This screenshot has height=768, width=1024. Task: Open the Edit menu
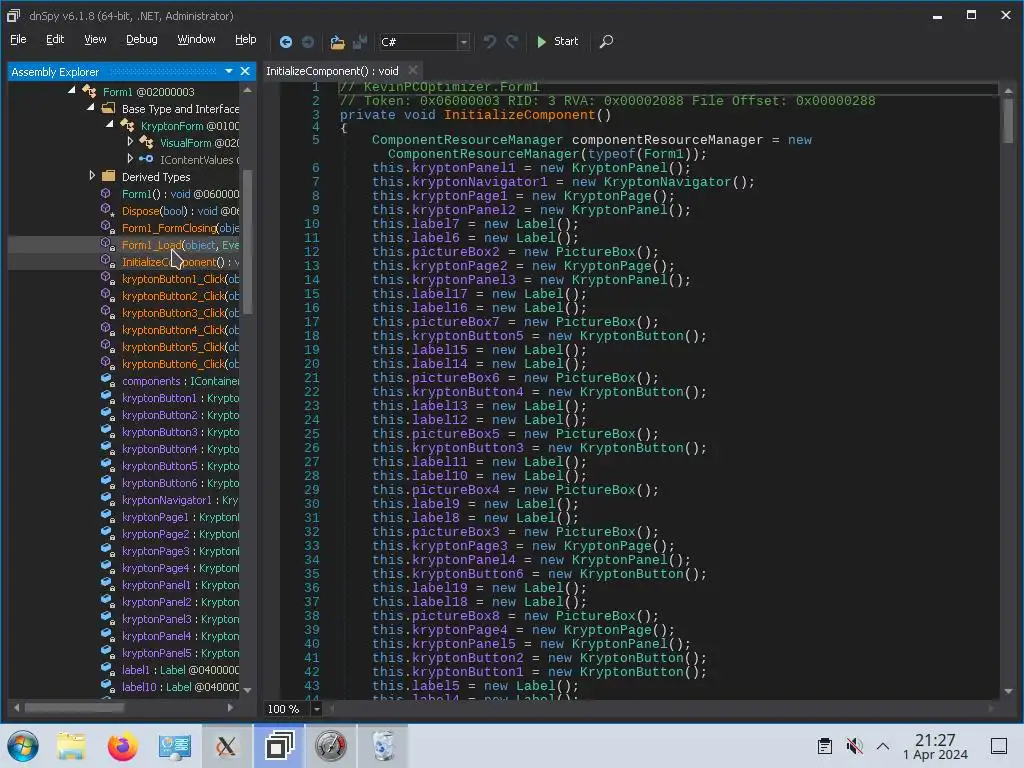tap(55, 39)
